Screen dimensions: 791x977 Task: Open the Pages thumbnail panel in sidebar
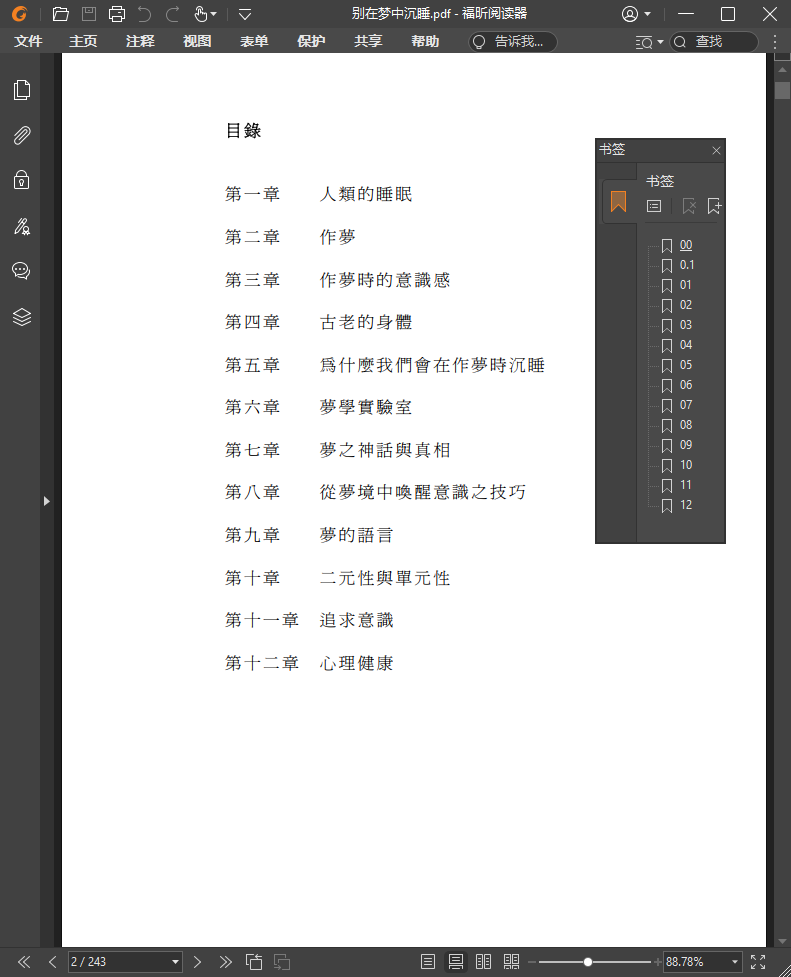click(x=21, y=90)
